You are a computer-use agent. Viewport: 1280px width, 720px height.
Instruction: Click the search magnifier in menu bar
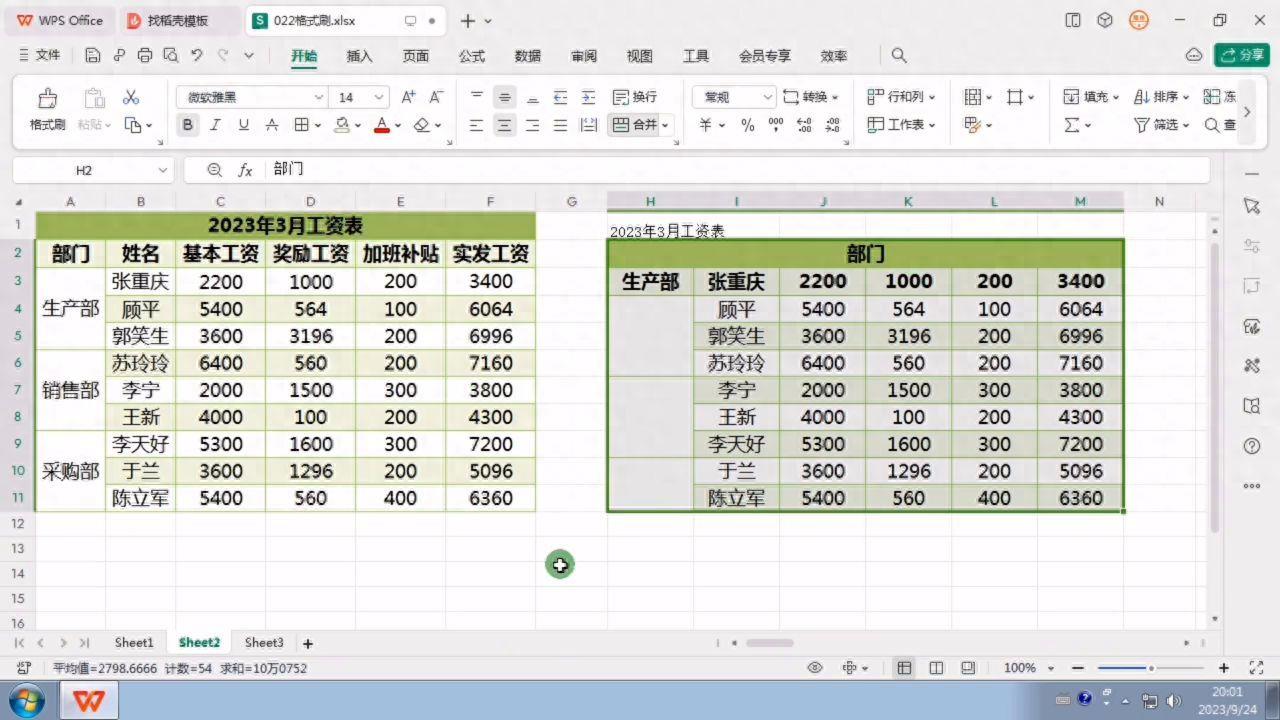point(899,56)
